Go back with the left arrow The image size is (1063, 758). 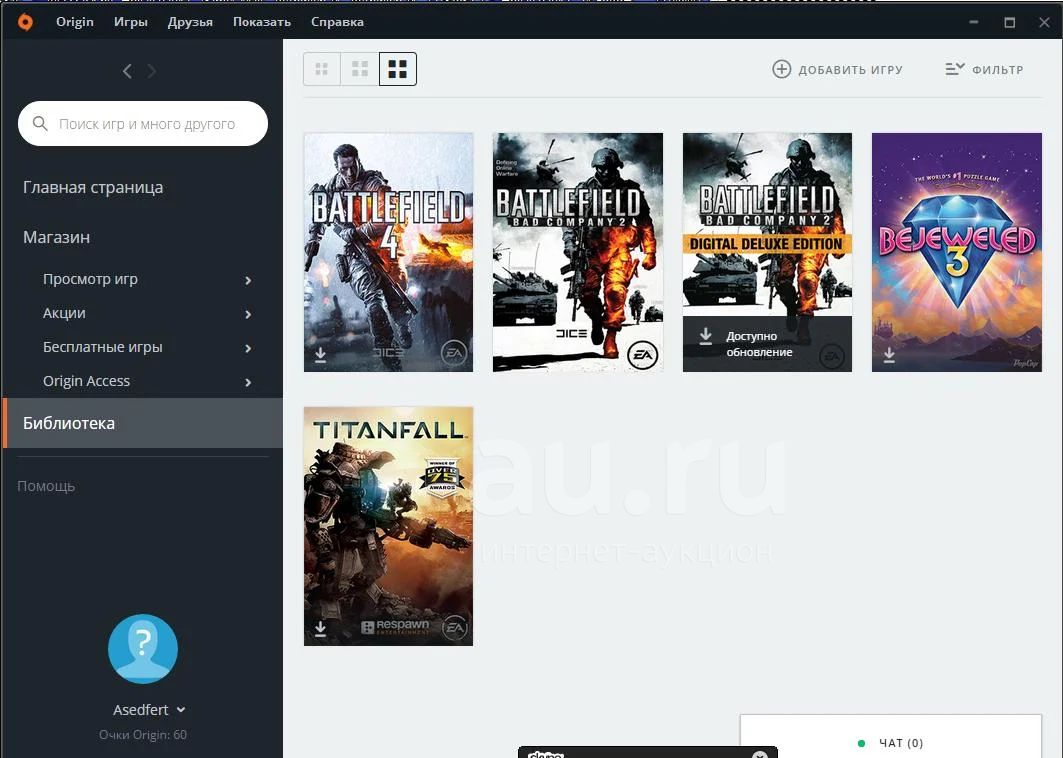[x=127, y=71]
